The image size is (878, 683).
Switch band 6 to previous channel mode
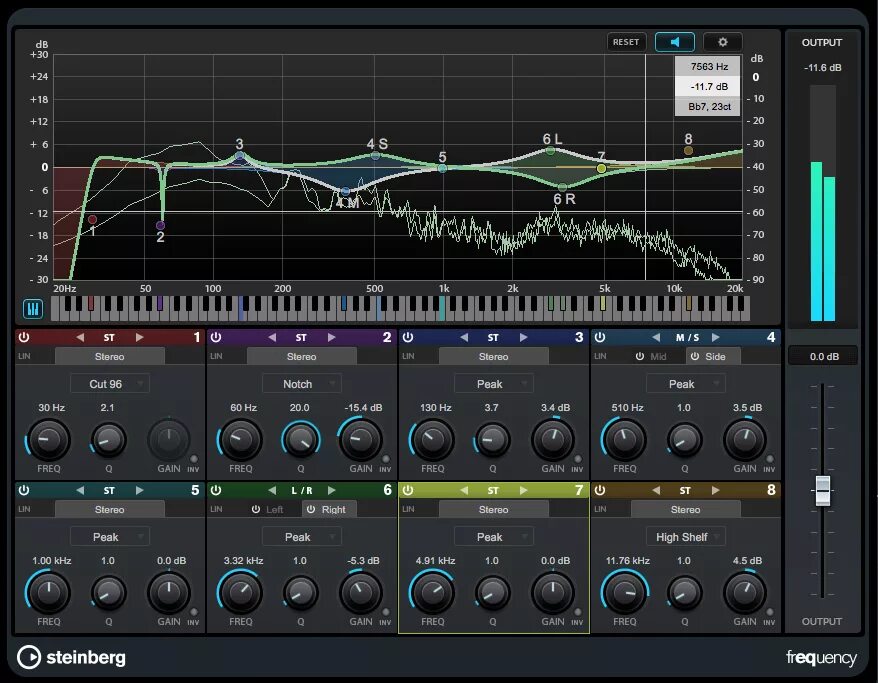[x=272, y=490]
